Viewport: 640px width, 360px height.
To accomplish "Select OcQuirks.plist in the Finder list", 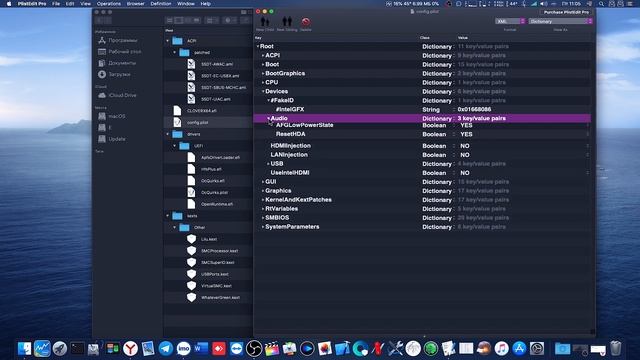I will 214,192.
